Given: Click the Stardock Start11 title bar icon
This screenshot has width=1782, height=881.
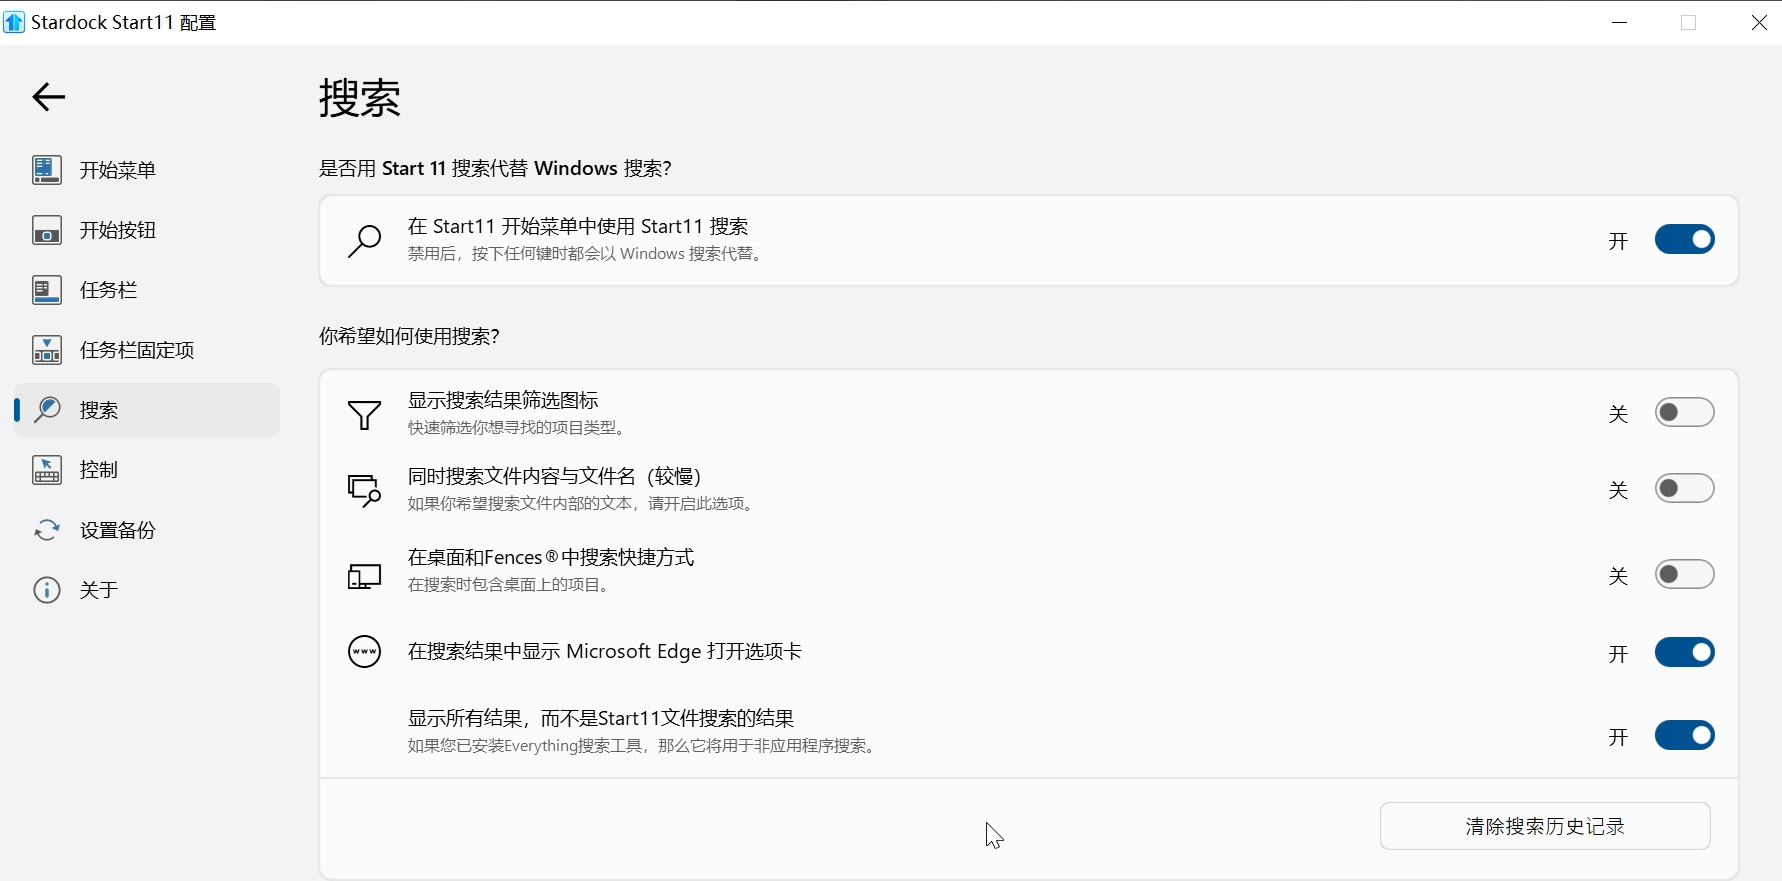Looking at the screenshot, I should tap(14, 22).
